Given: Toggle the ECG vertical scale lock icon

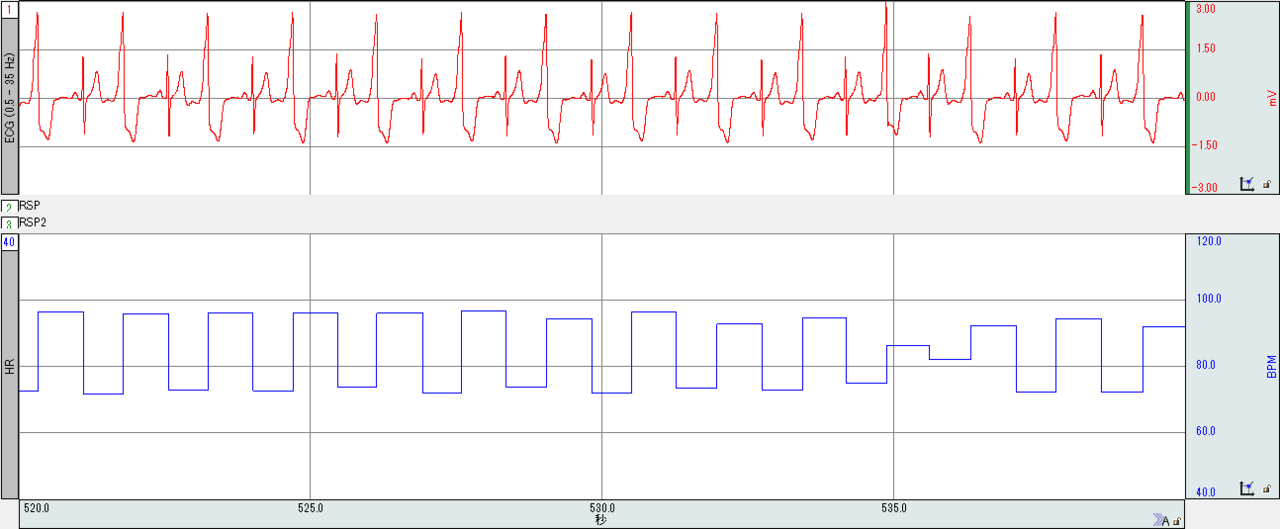Looking at the screenshot, I should (1266, 185).
